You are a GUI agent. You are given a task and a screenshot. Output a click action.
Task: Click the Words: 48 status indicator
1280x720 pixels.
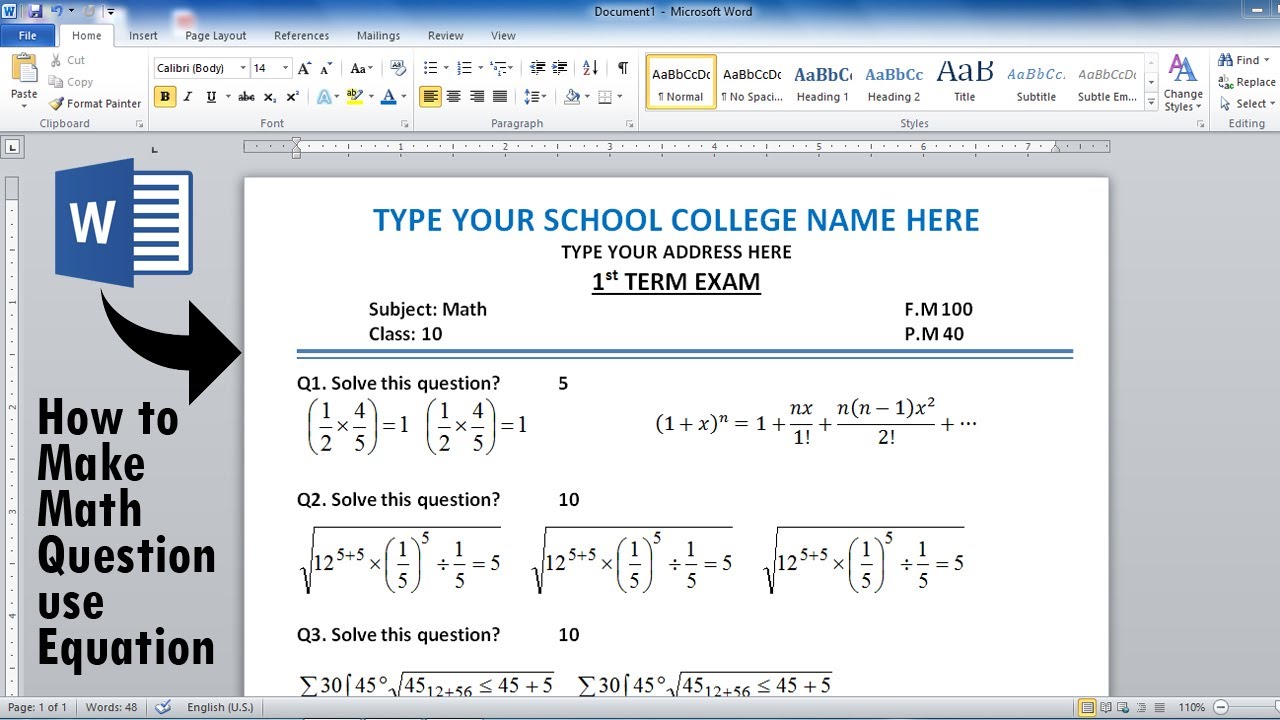tap(111, 707)
